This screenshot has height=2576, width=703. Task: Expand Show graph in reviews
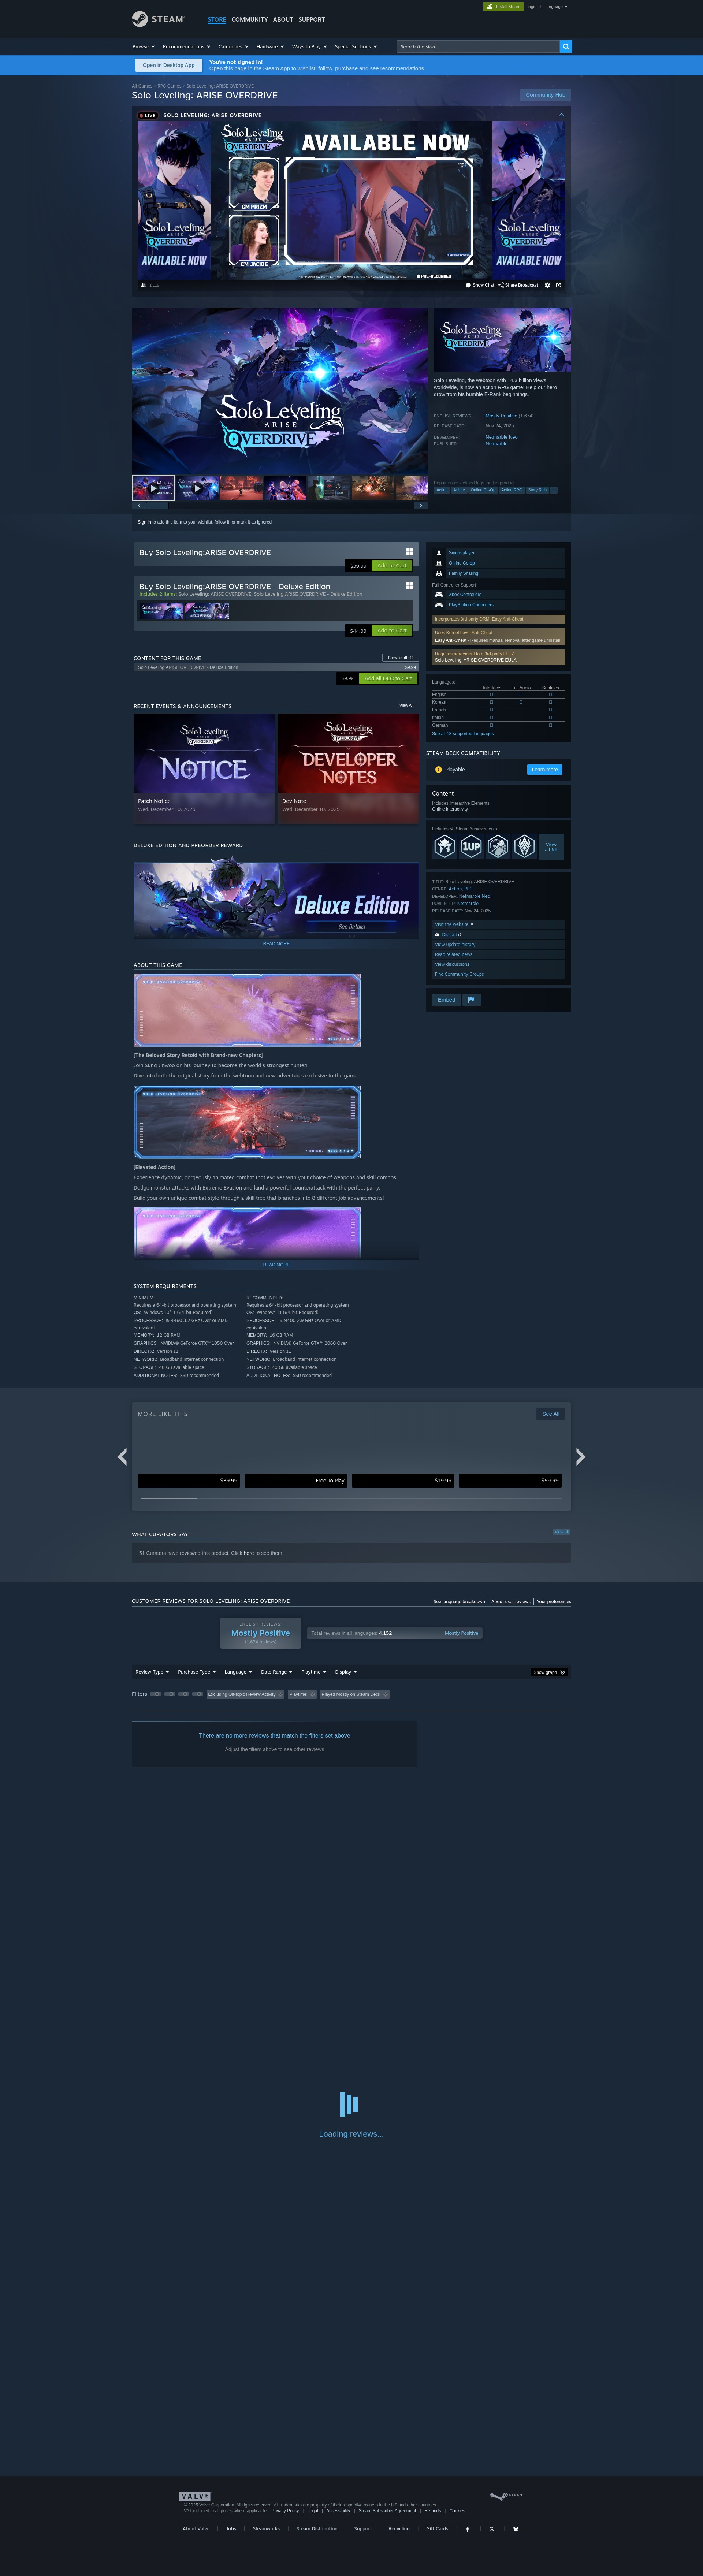[x=549, y=1672]
